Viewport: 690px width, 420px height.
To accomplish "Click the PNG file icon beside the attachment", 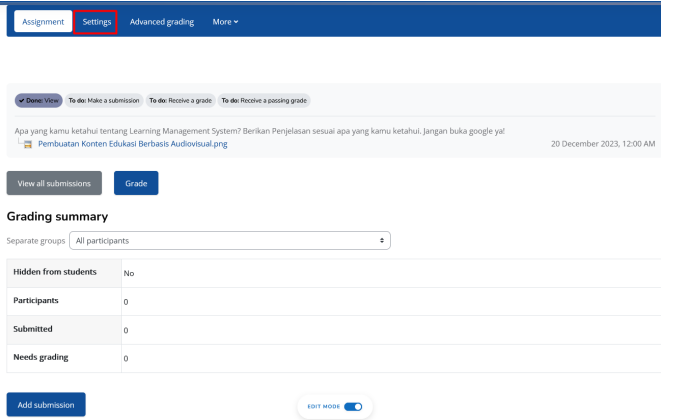I will coord(26,144).
